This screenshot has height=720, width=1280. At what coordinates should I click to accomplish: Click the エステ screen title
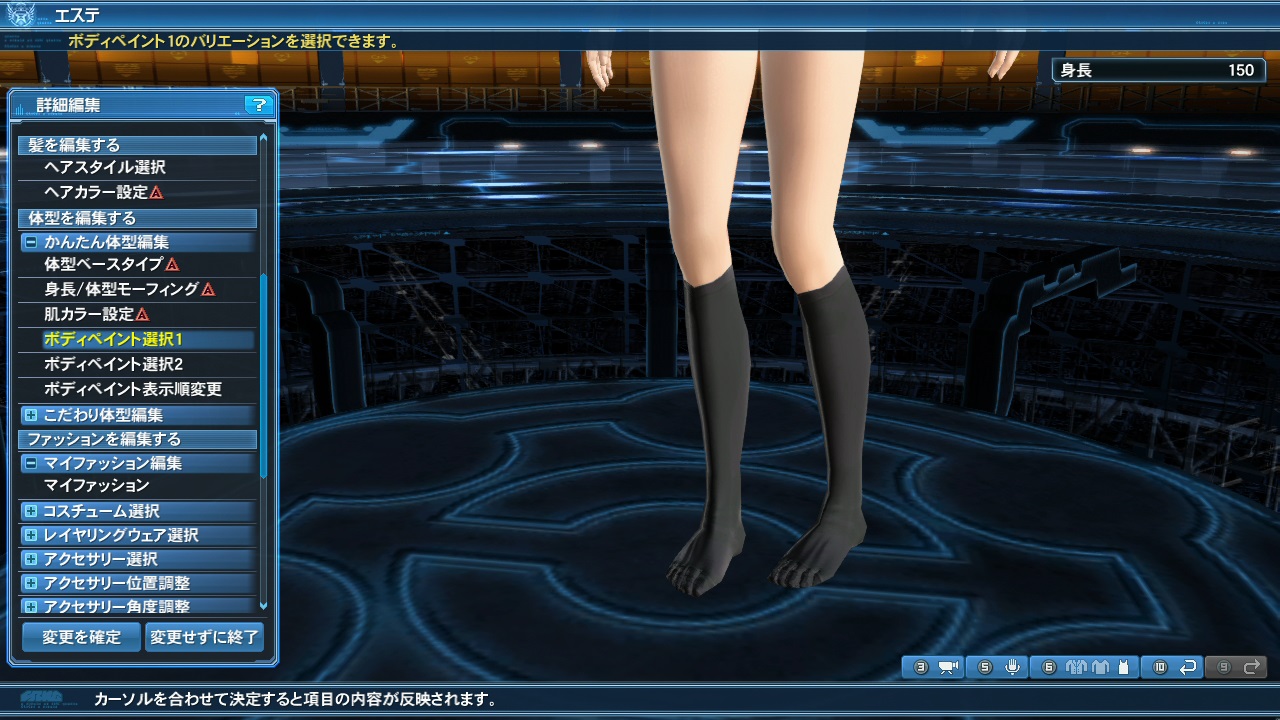77,15
